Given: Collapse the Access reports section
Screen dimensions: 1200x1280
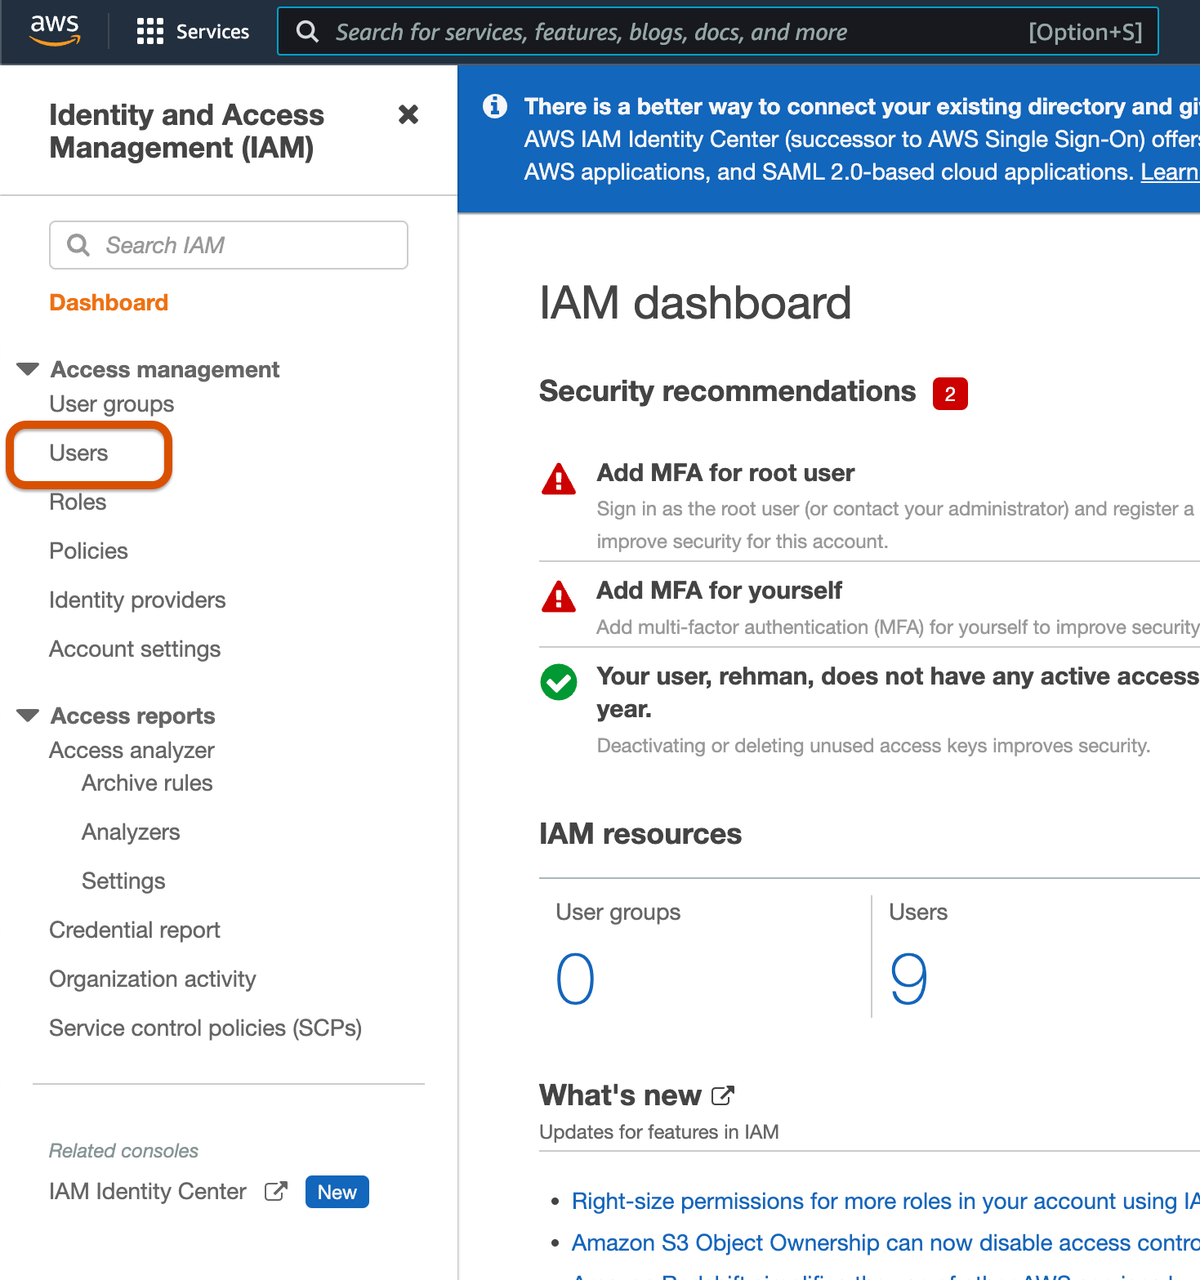Looking at the screenshot, I should tap(28, 715).
